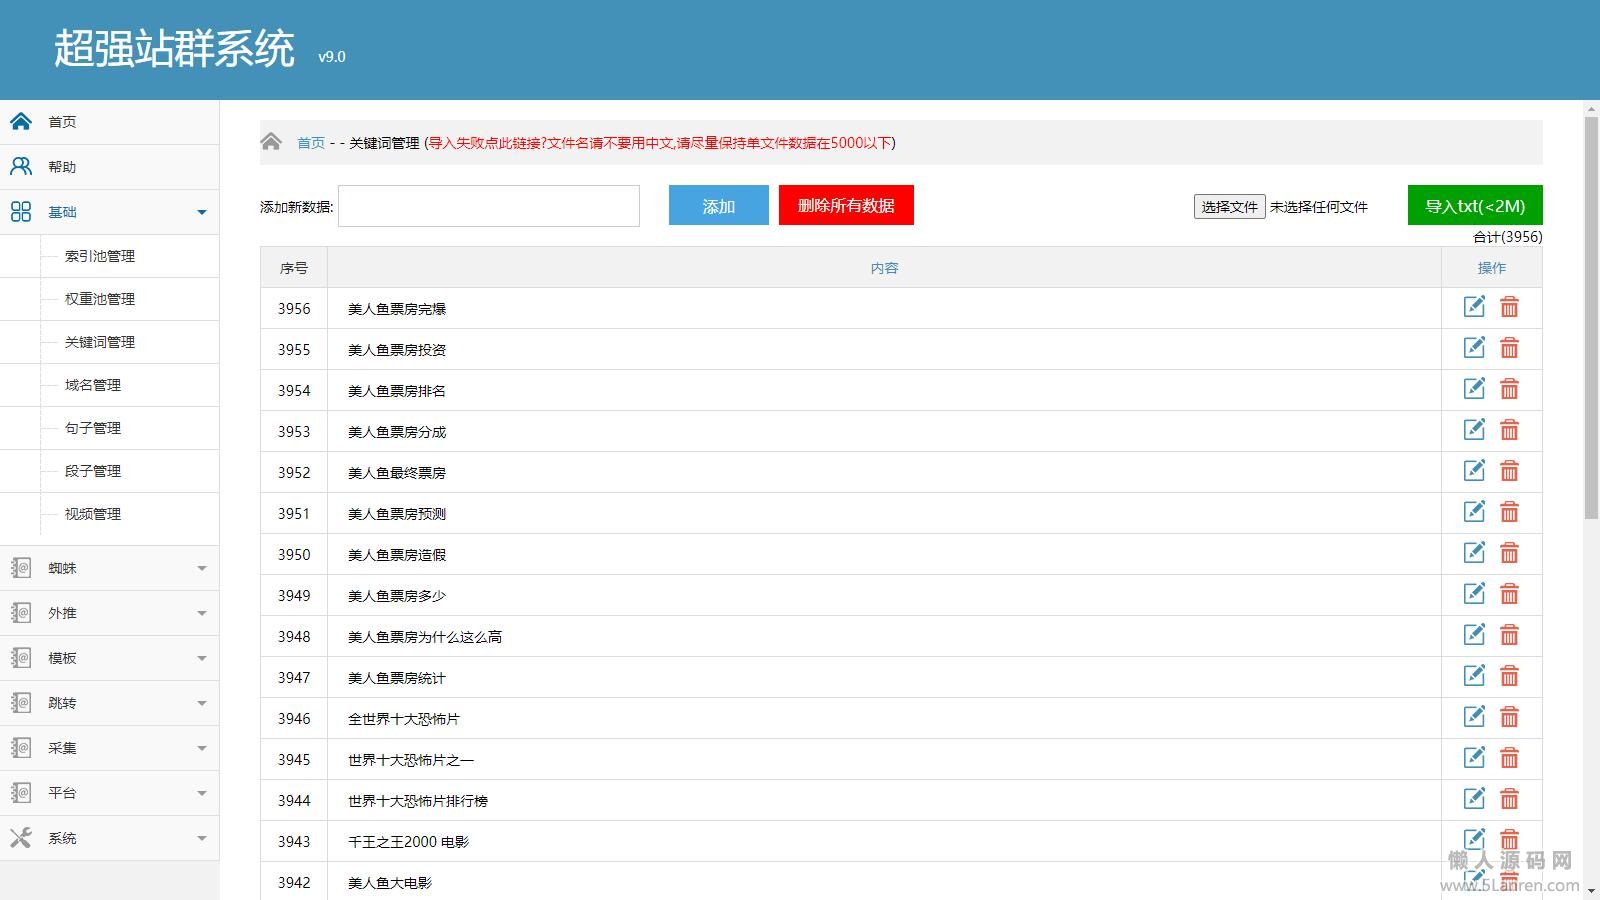Expand the 采集 sidebar menu
Screen dimensions: 1600x900
point(201,748)
